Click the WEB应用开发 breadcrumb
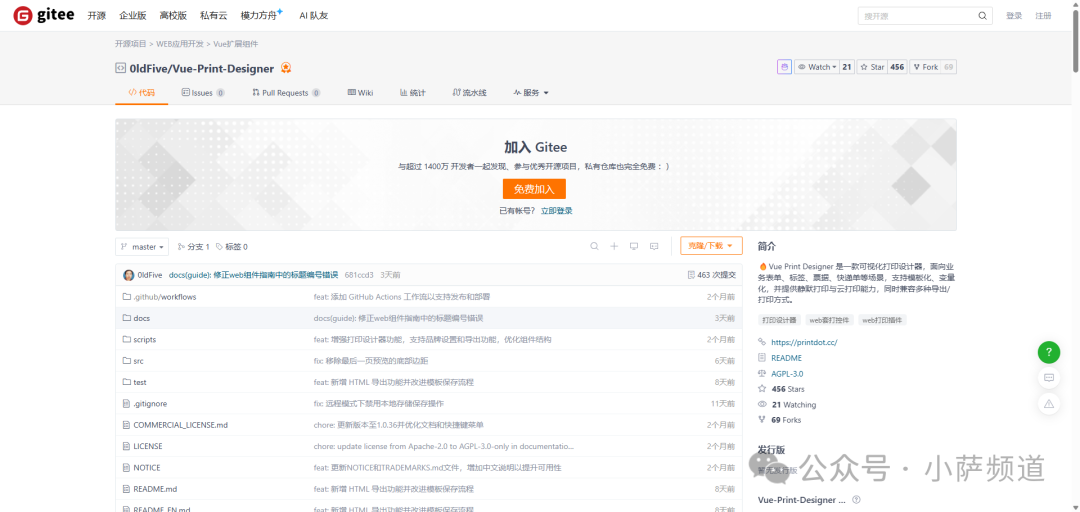Image resolution: width=1080 pixels, height=512 pixels. tap(180, 44)
